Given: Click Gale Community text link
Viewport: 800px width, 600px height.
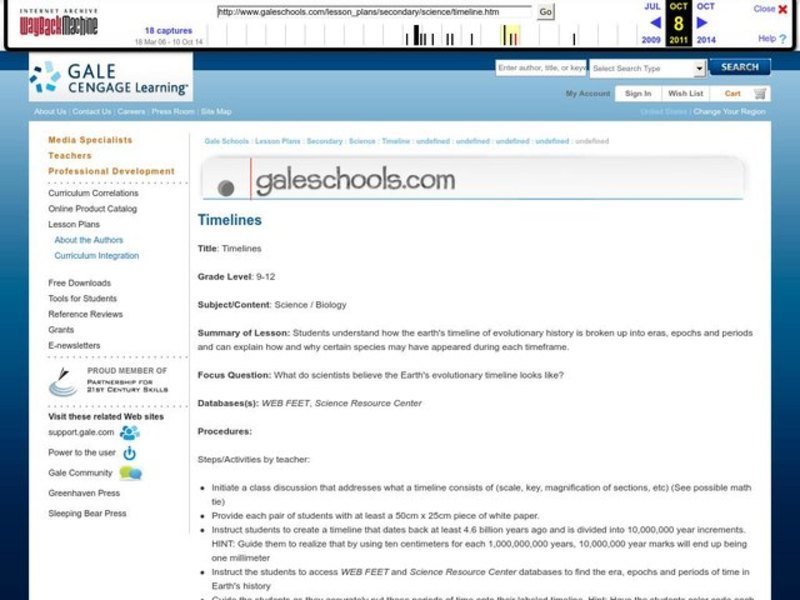Looking at the screenshot, I should click(80, 473).
